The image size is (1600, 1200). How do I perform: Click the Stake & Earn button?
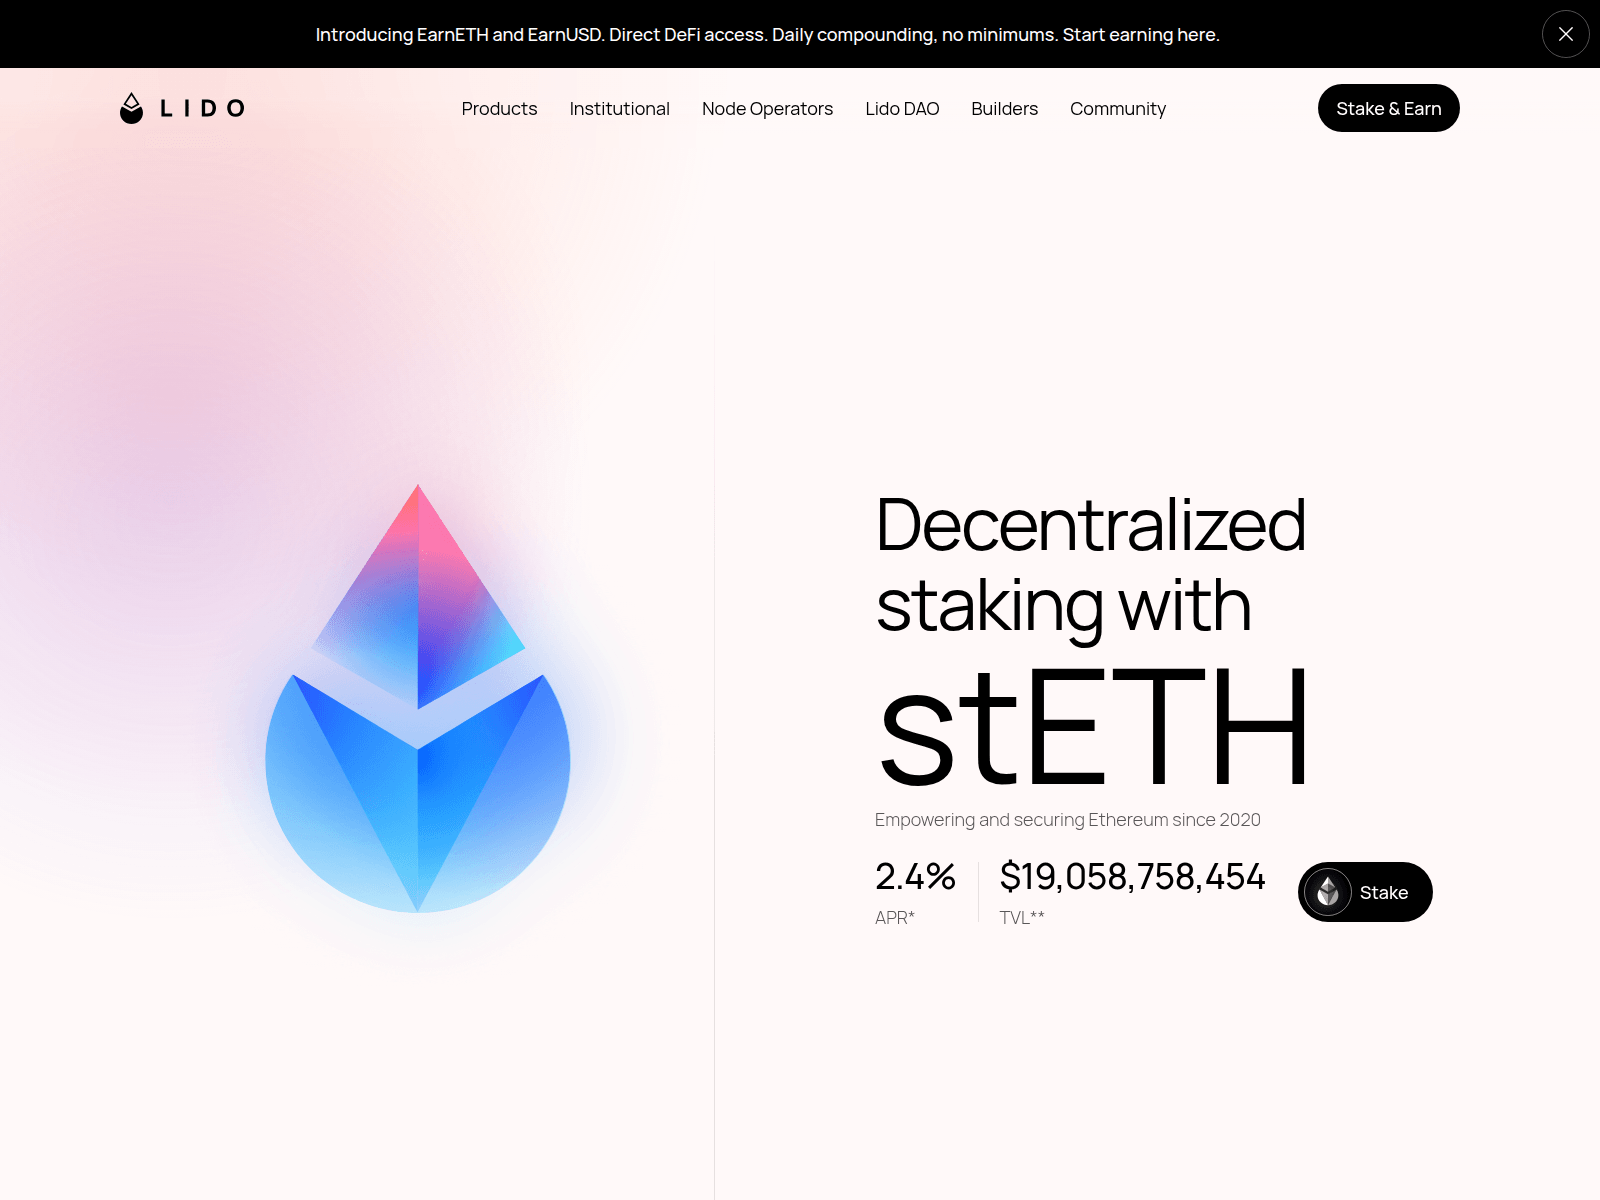point(1388,108)
